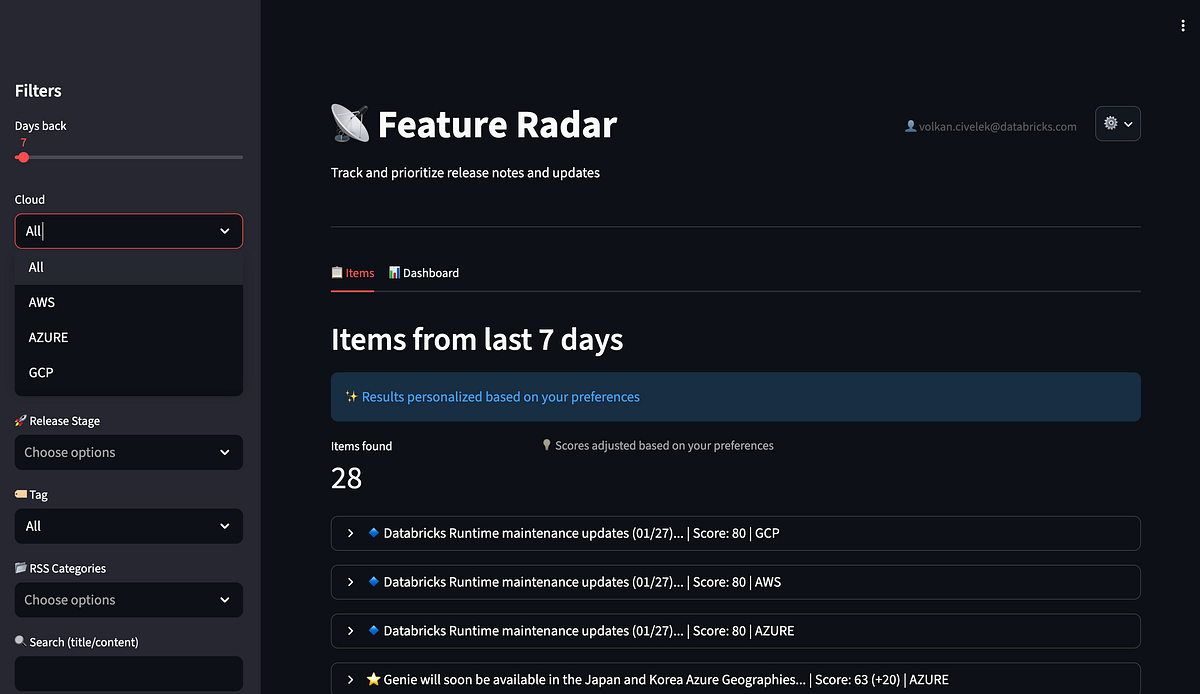The height and width of the screenshot is (694, 1200).
Task: Open the Release Stage options dropdown
Action: tap(129, 452)
